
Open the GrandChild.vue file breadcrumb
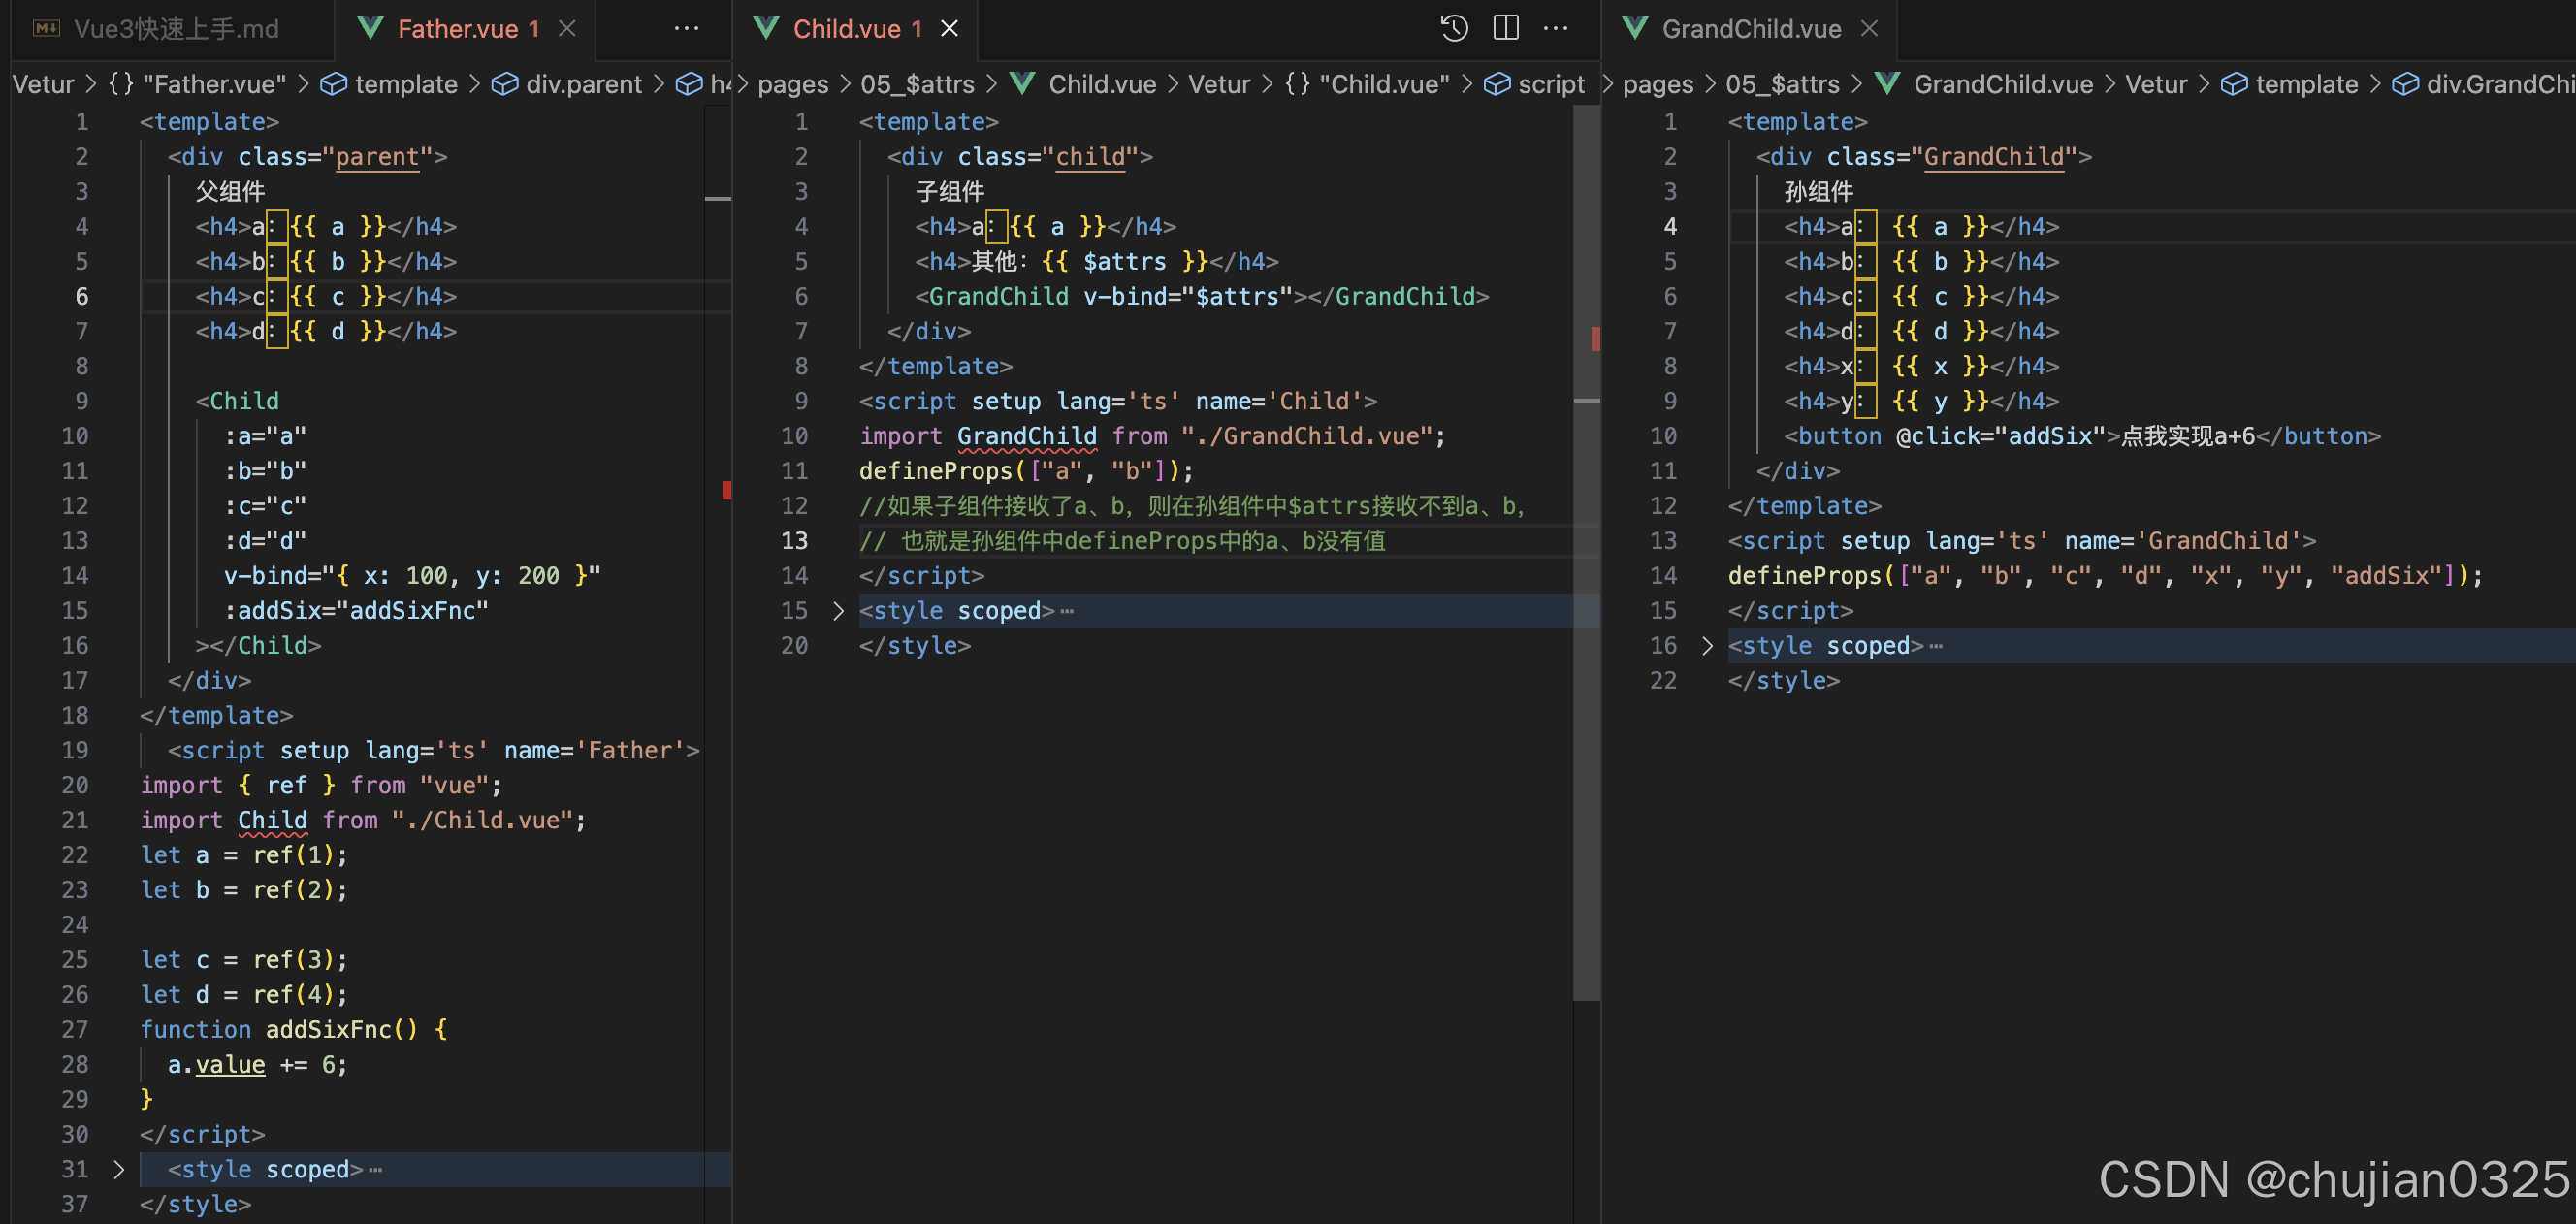point(1984,84)
